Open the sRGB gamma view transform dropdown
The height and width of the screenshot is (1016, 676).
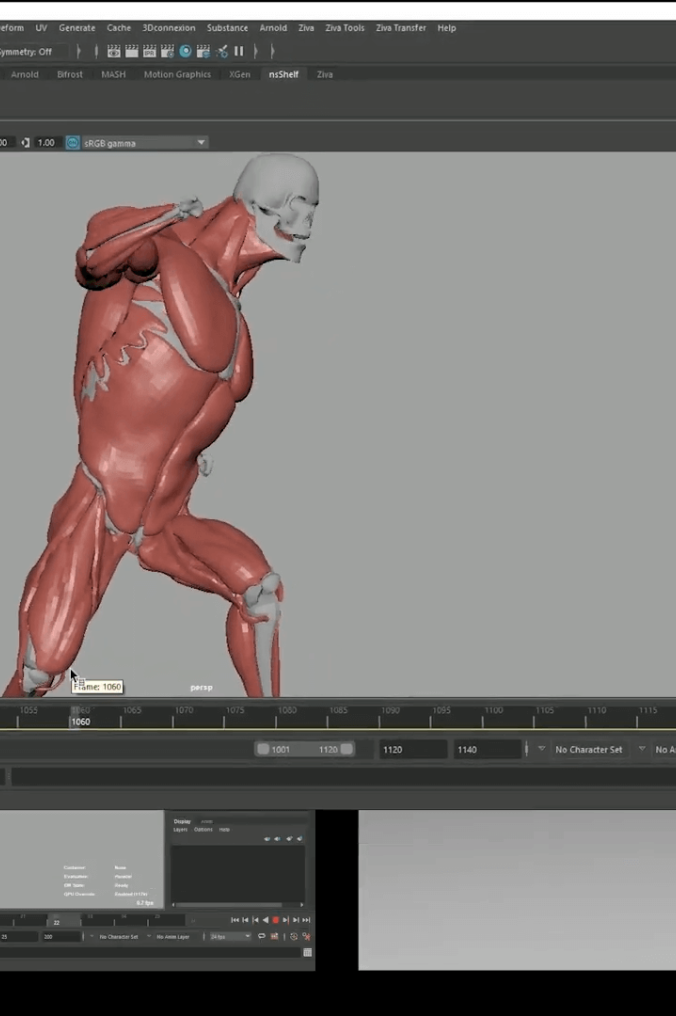[x=145, y=143]
